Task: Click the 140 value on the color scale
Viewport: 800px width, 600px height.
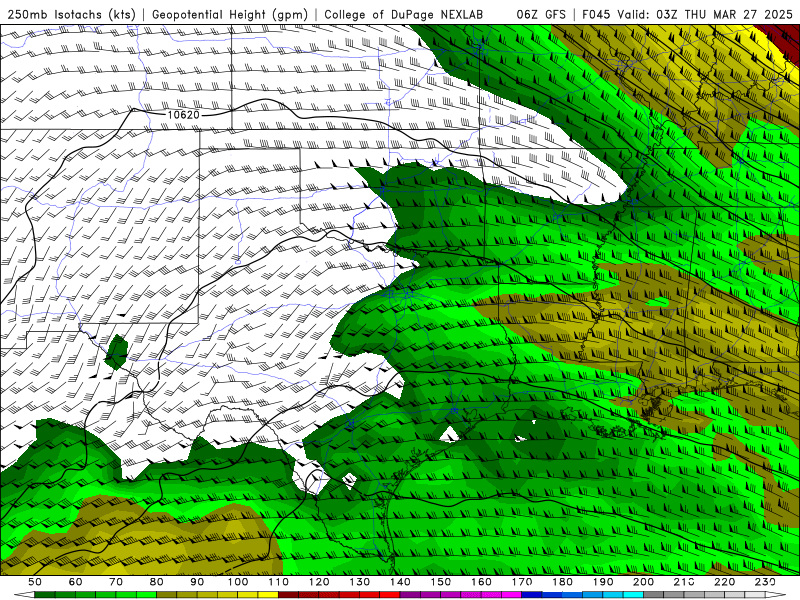Action: click(400, 582)
